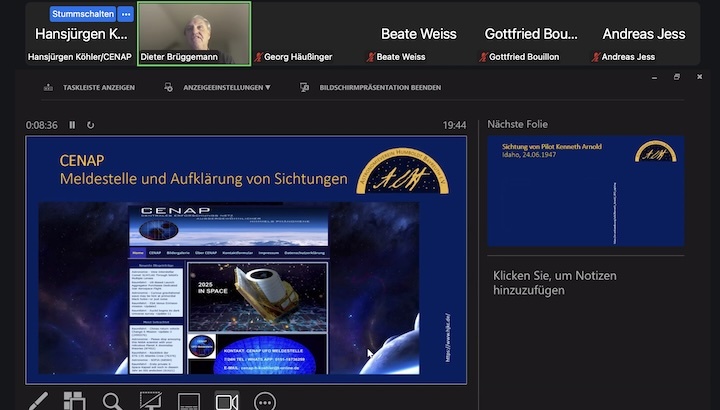Open more slide show options
Viewport: 720px width, 410px height.
click(x=265, y=401)
